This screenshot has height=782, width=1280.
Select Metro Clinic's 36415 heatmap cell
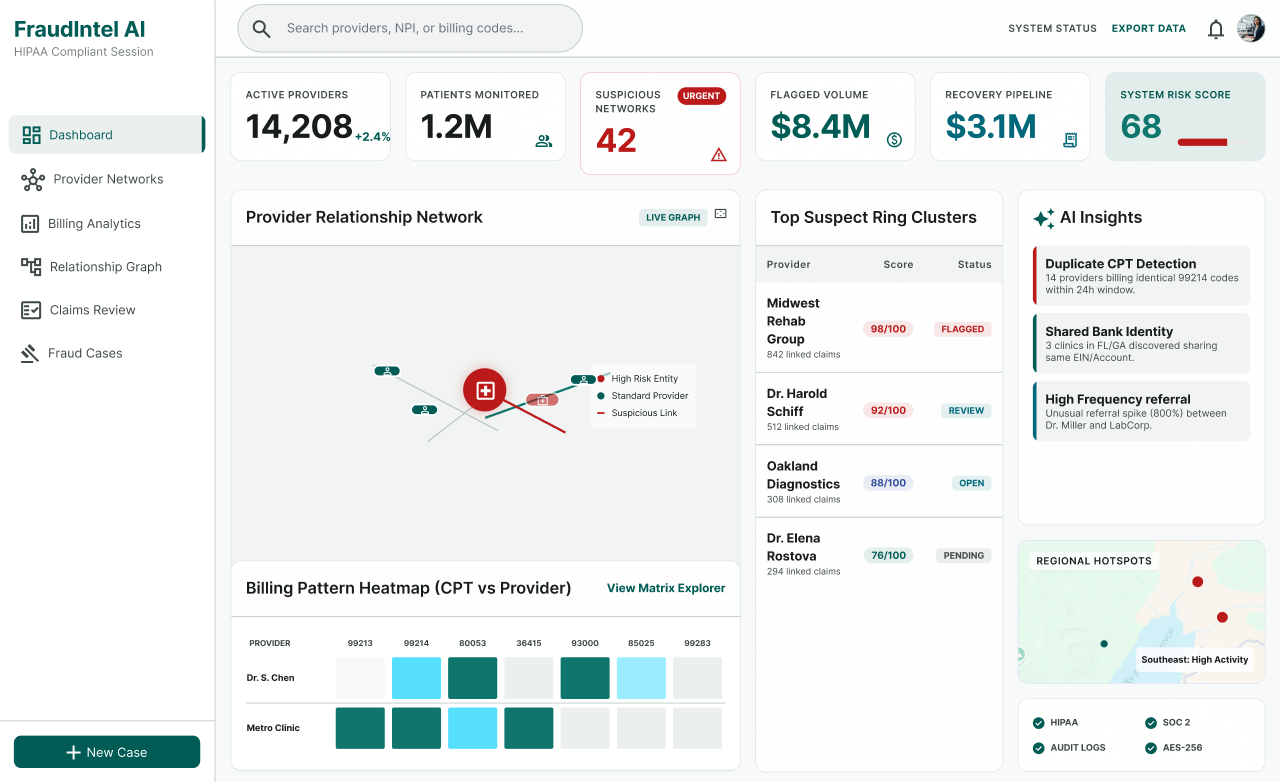point(528,728)
